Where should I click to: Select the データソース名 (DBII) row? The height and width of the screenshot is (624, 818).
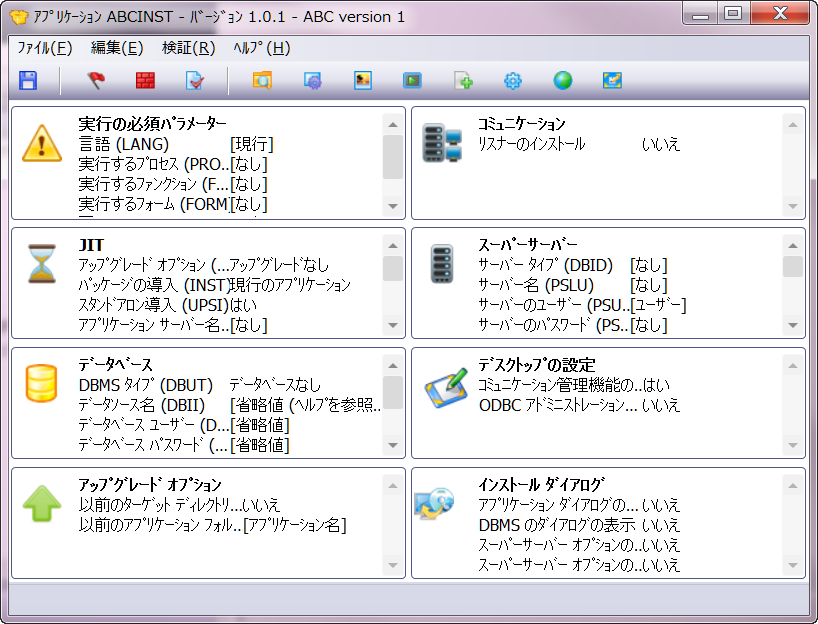pos(230,405)
